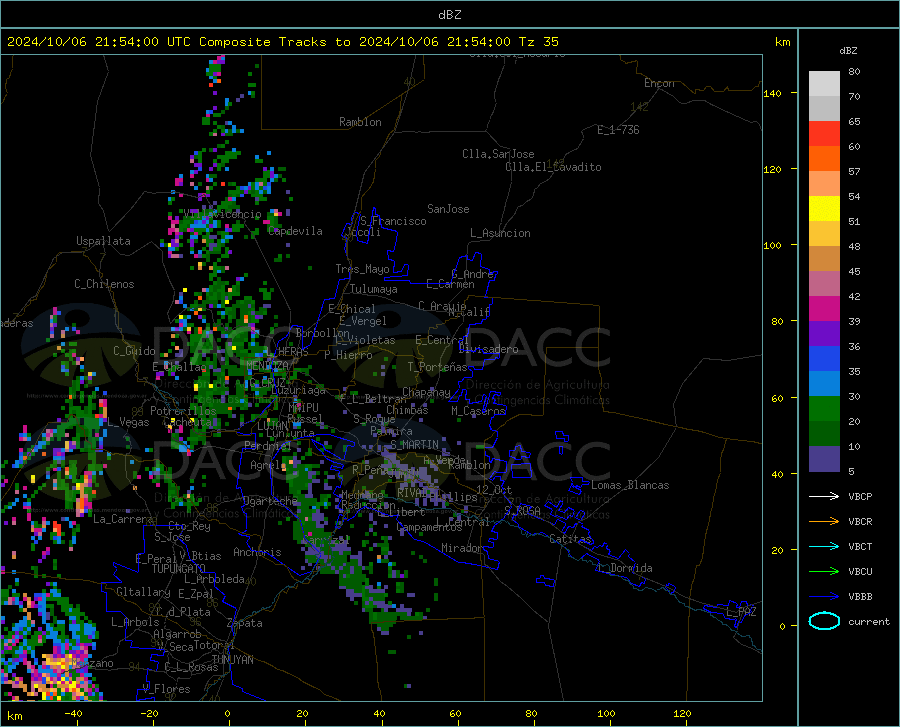Click the TUPUNGATO place label
The image size is (900, 727).
click(179, 569)
